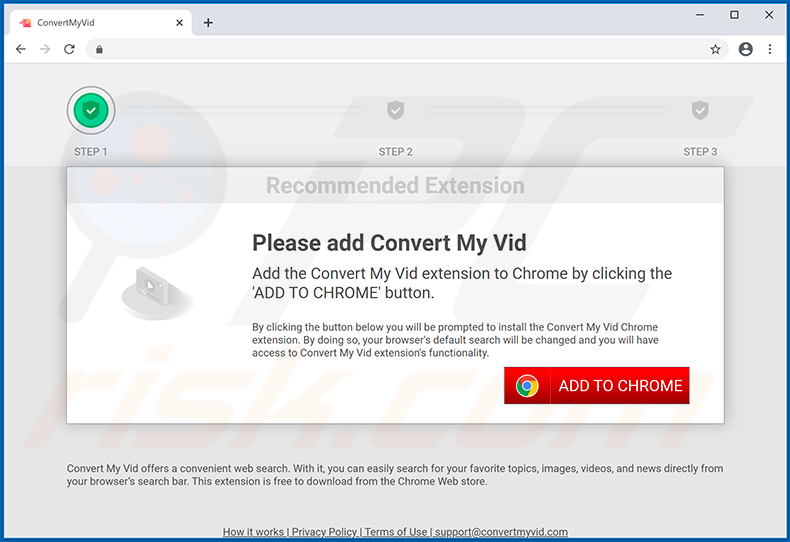Image resolution: width=790 pixels, height=542 pixels.
Task: Go back to the previous page
Action: [21, 49]
